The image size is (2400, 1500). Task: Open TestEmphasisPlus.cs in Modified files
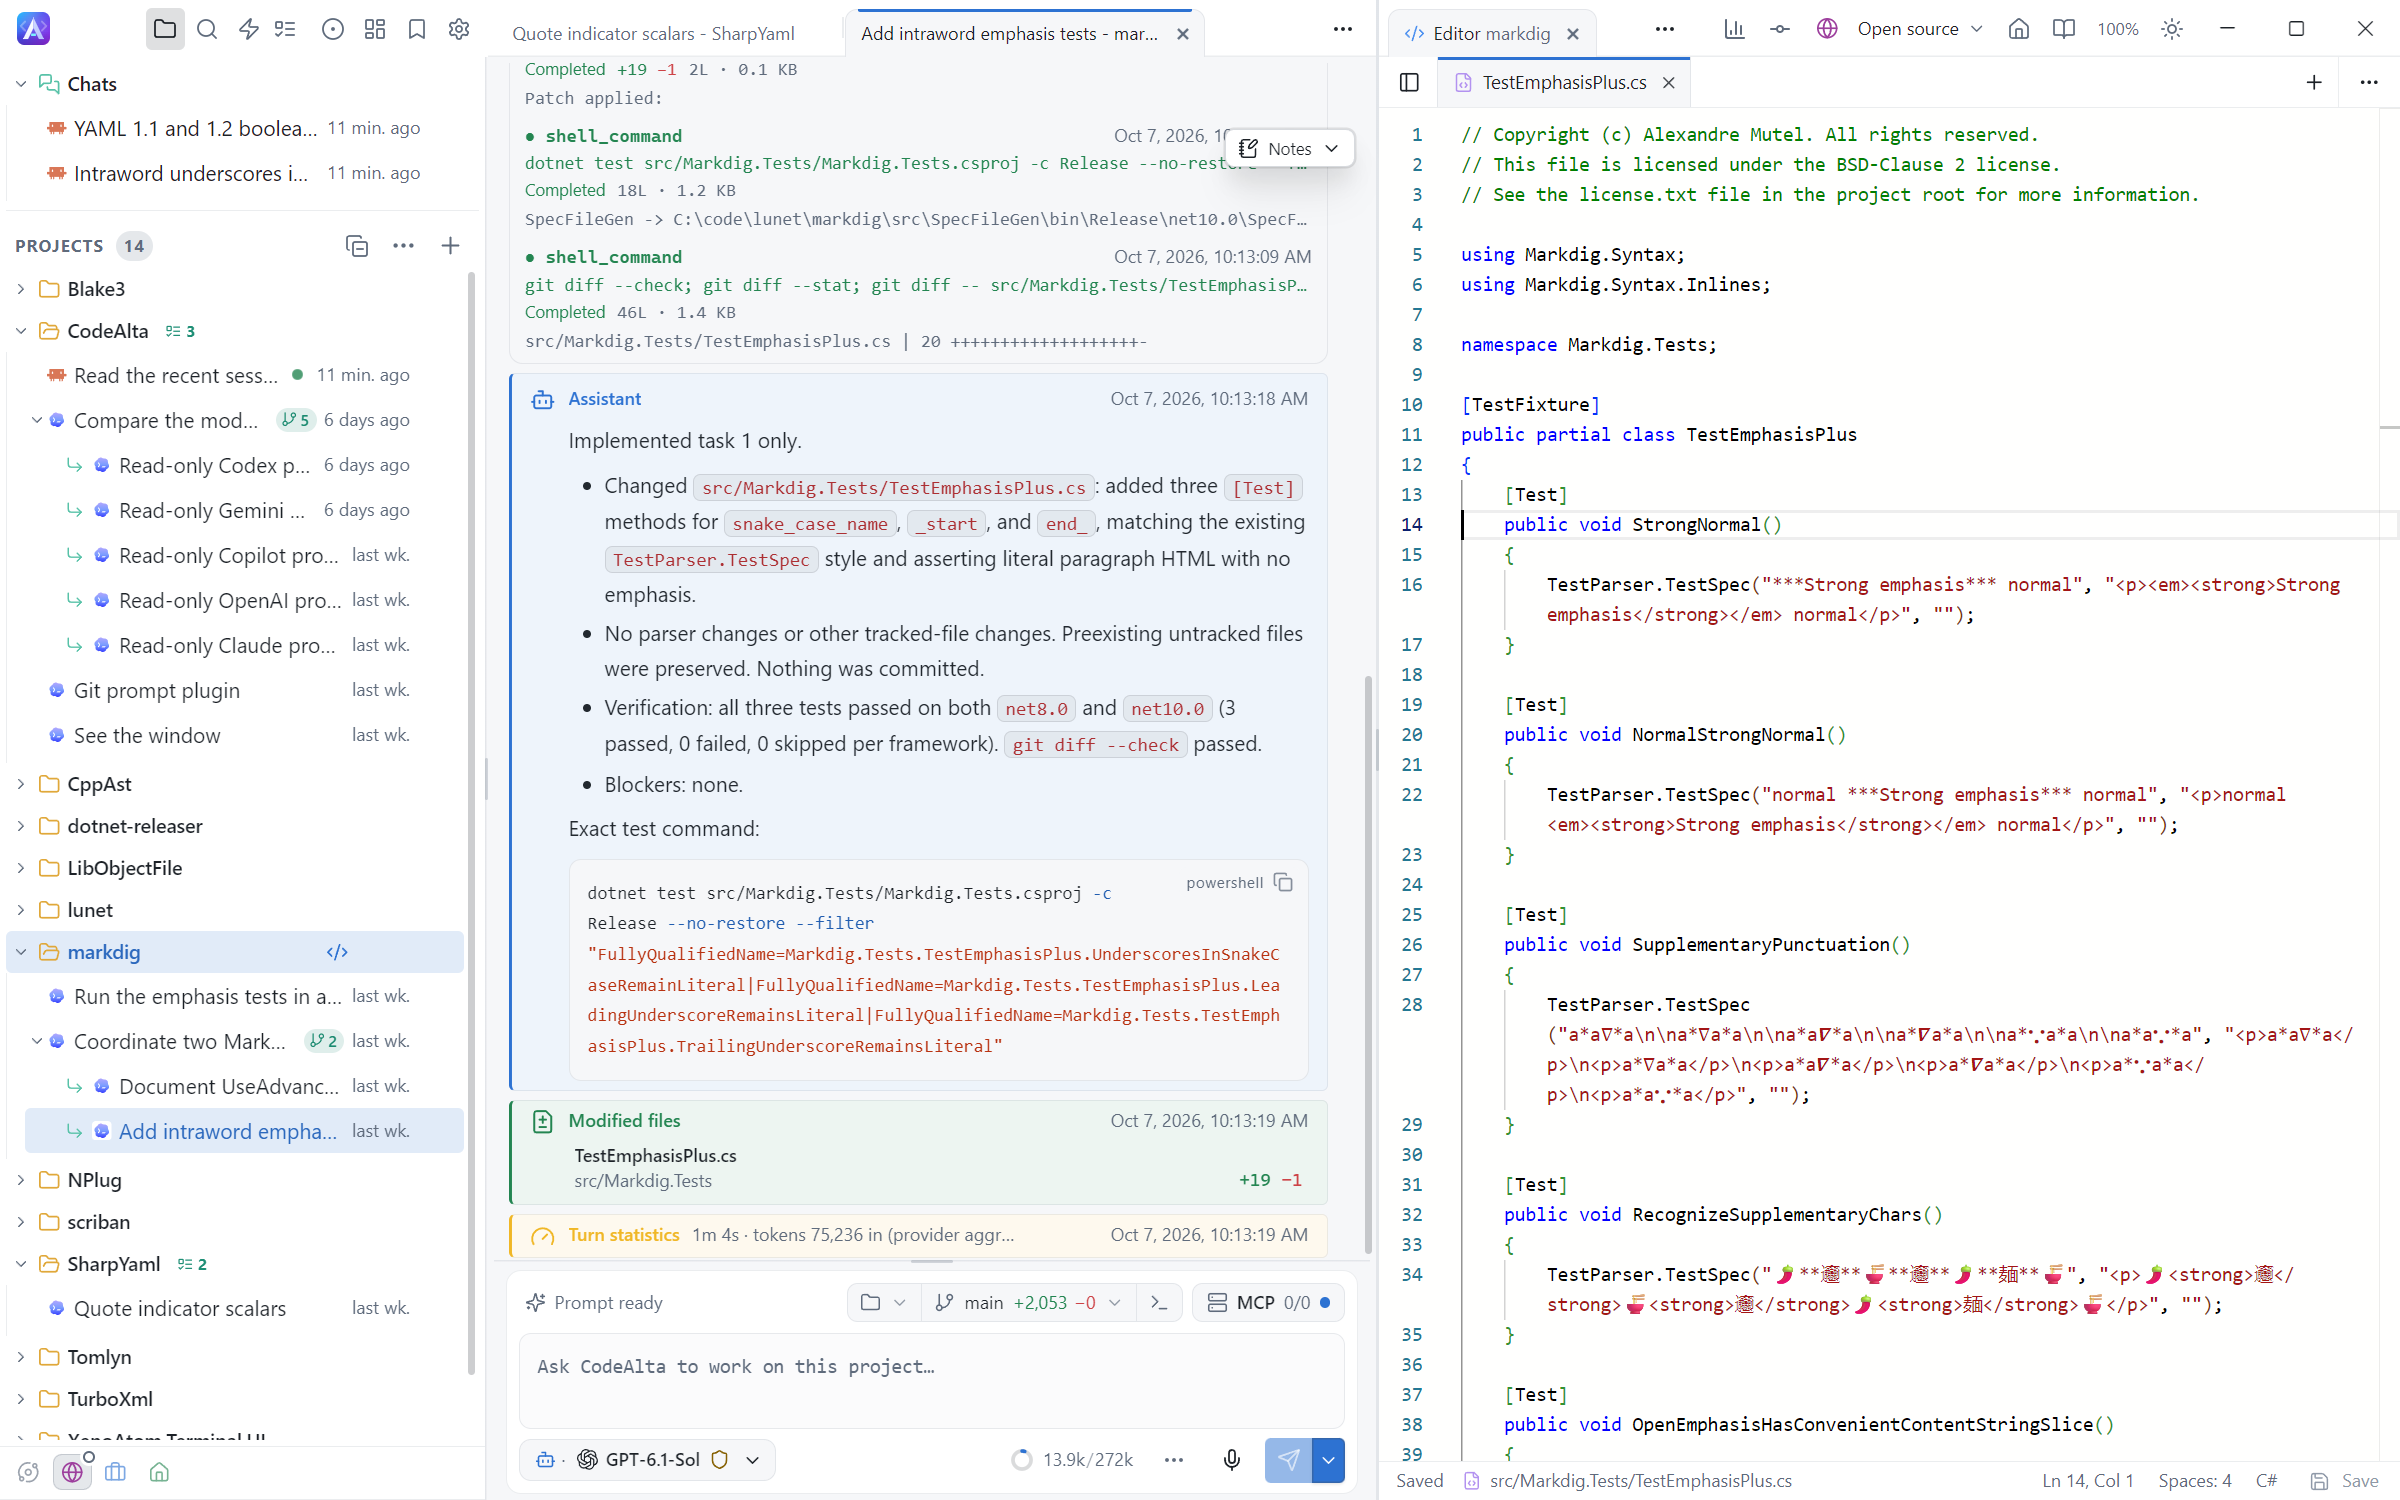[655, 1155]
